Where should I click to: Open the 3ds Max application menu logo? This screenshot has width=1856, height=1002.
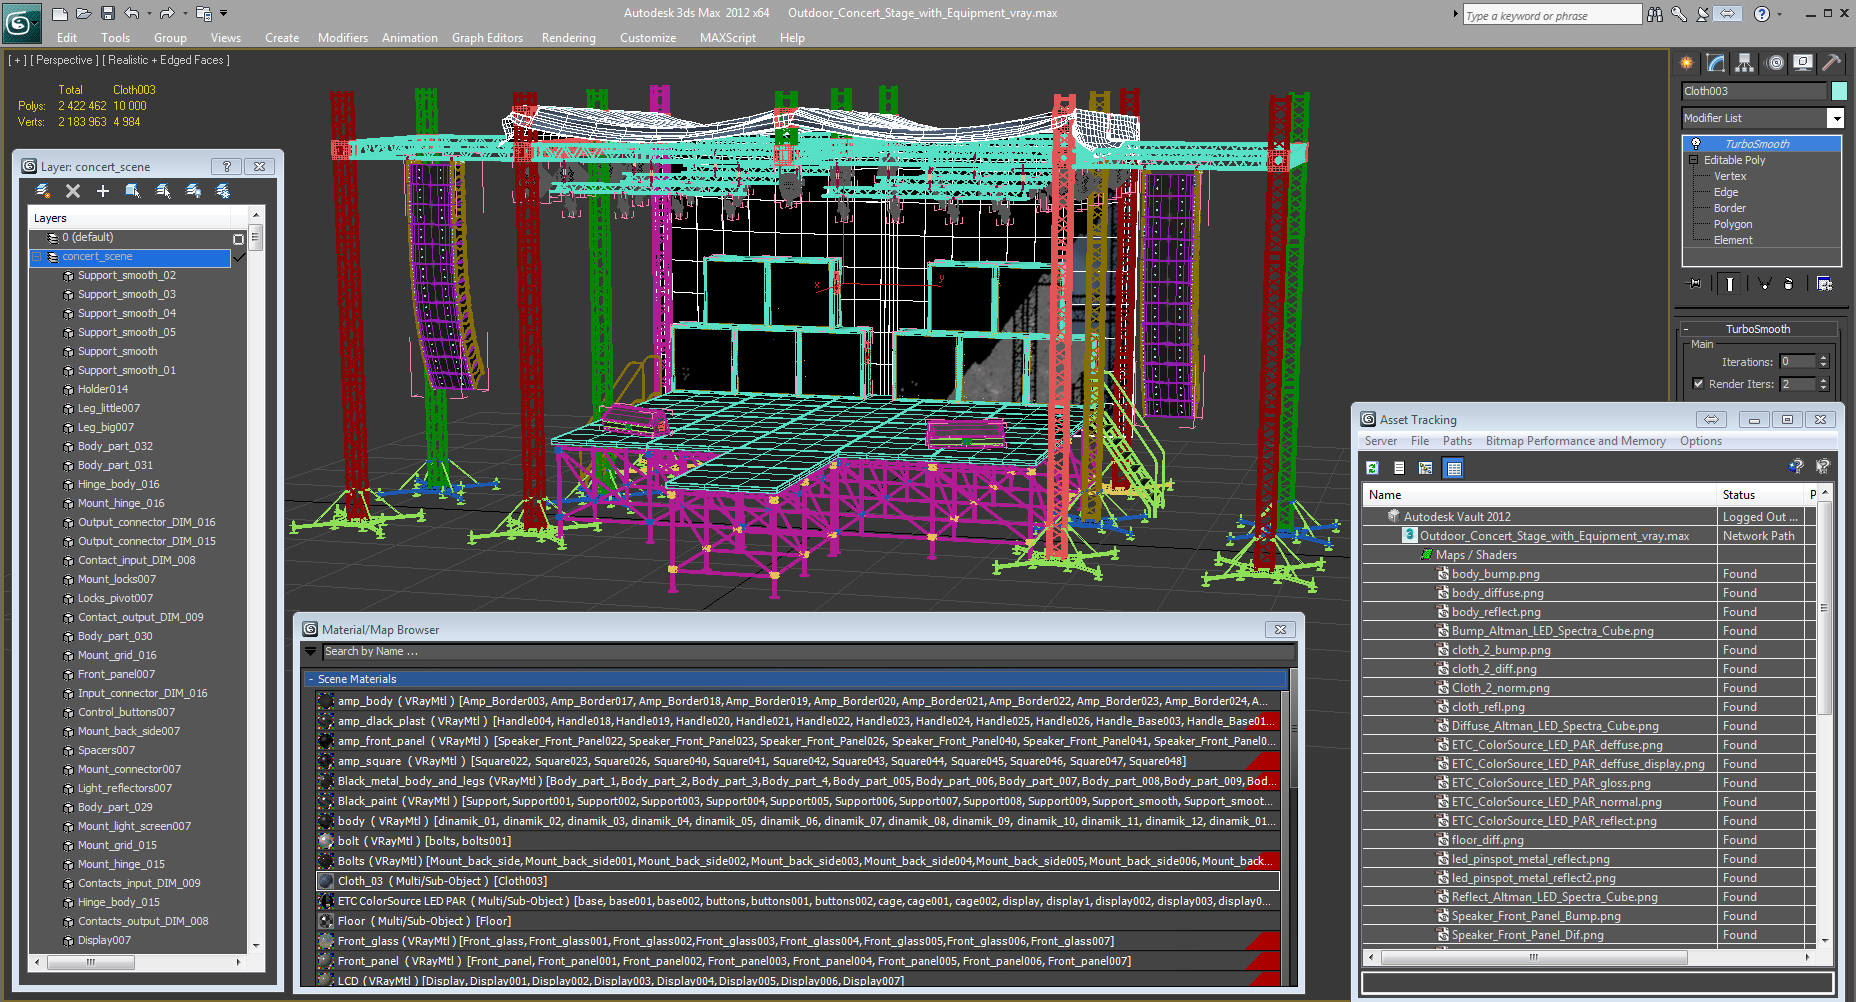pyautogui.click(x=20, y=22)
